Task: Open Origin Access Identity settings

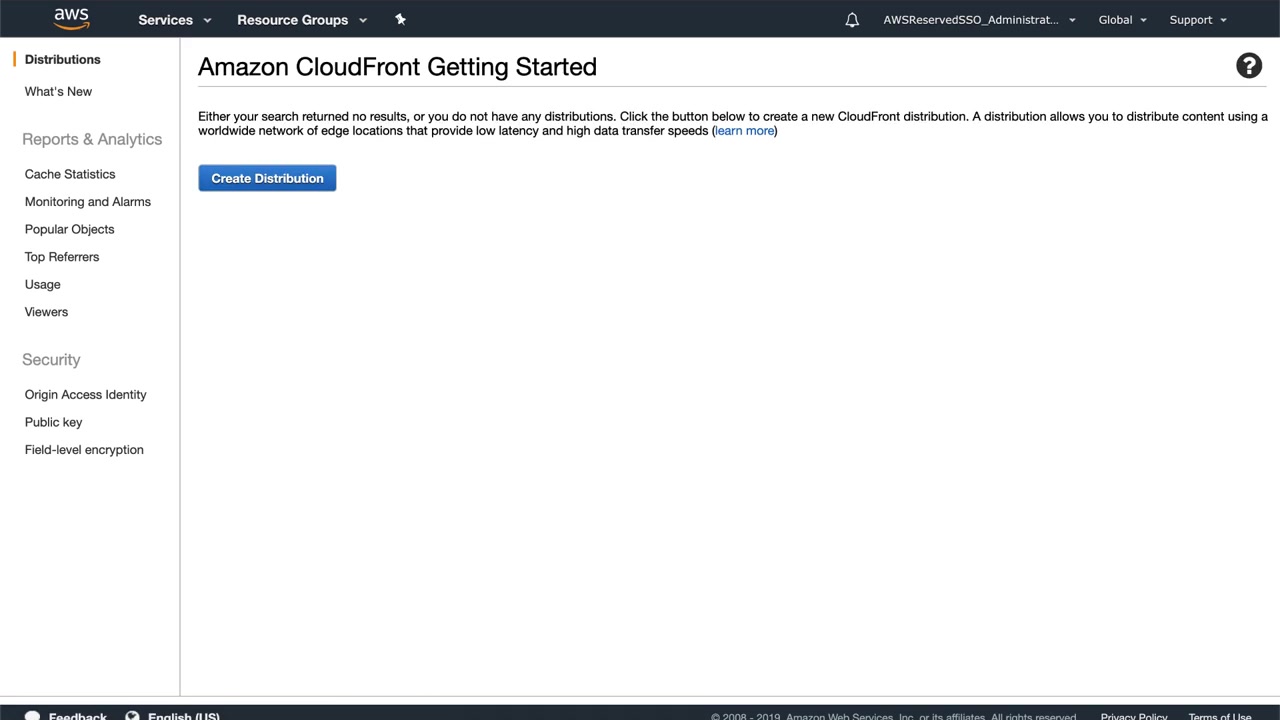Action: click(86, 395)
